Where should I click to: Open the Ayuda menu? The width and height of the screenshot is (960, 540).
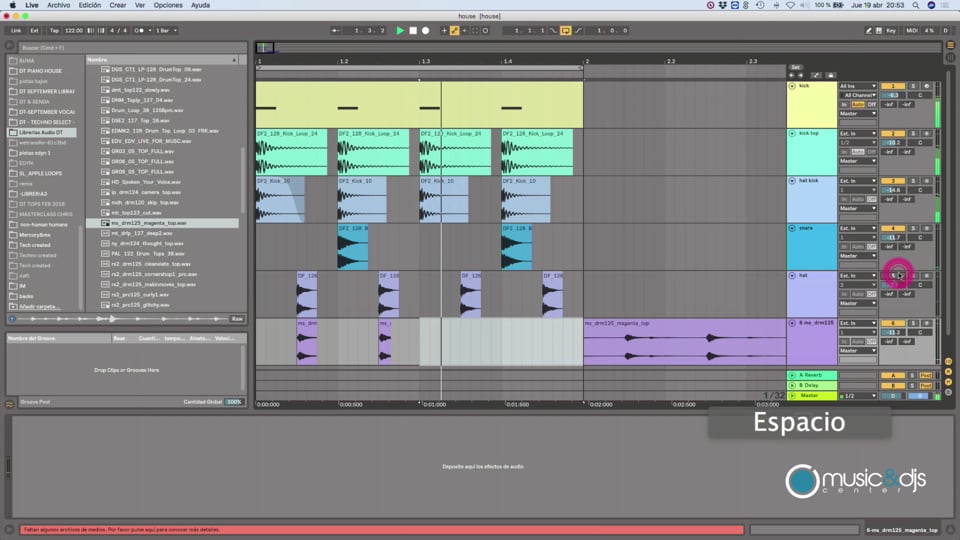point(200,5)
